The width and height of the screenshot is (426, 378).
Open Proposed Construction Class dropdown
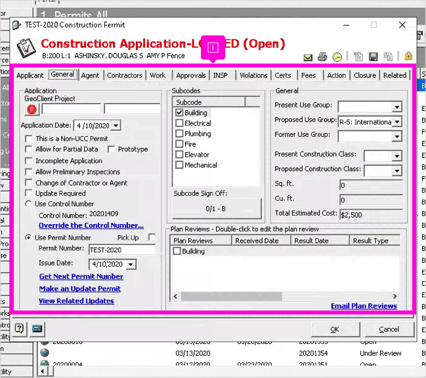point(397,171)
